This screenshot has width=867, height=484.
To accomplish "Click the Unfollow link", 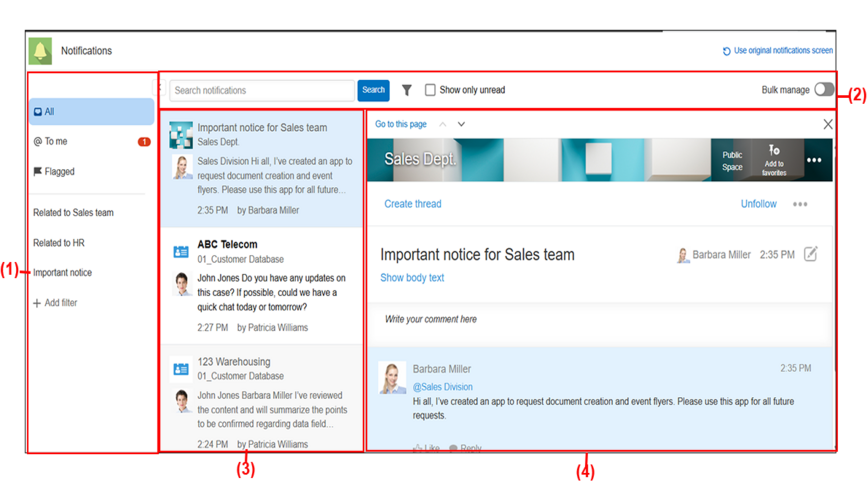I will pyautogui.click(x=758, y=204).
